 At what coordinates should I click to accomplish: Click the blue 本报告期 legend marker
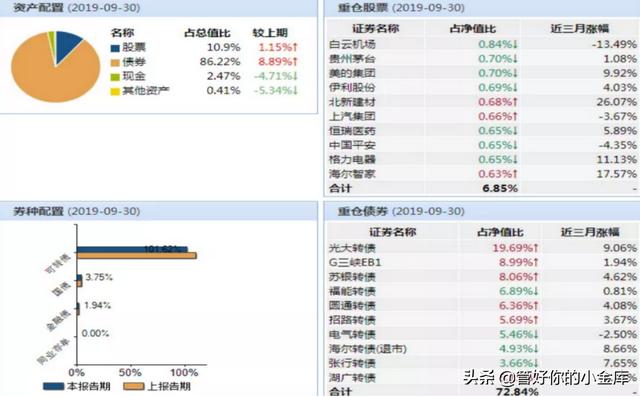53,386
